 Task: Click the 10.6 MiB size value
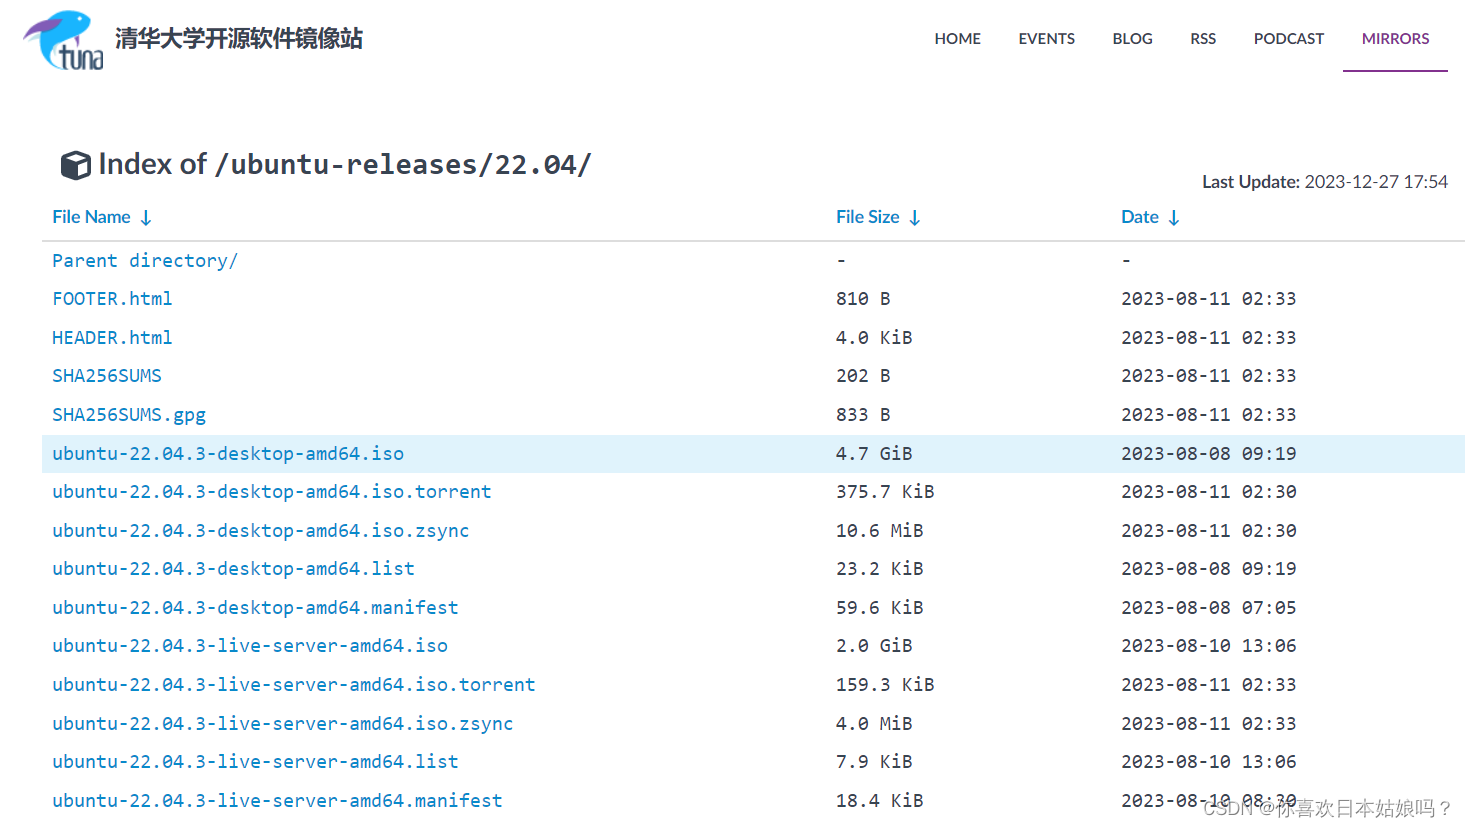[x=880, y=531]
